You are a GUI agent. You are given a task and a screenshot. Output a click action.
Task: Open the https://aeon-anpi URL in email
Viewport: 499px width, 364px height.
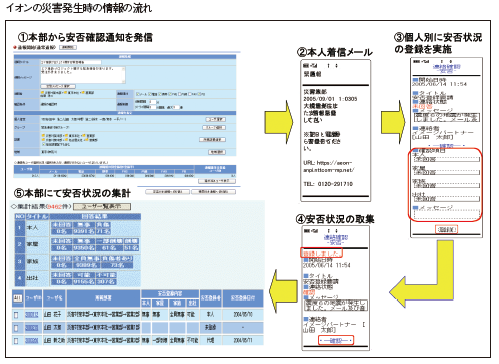[x=329, y=166]
